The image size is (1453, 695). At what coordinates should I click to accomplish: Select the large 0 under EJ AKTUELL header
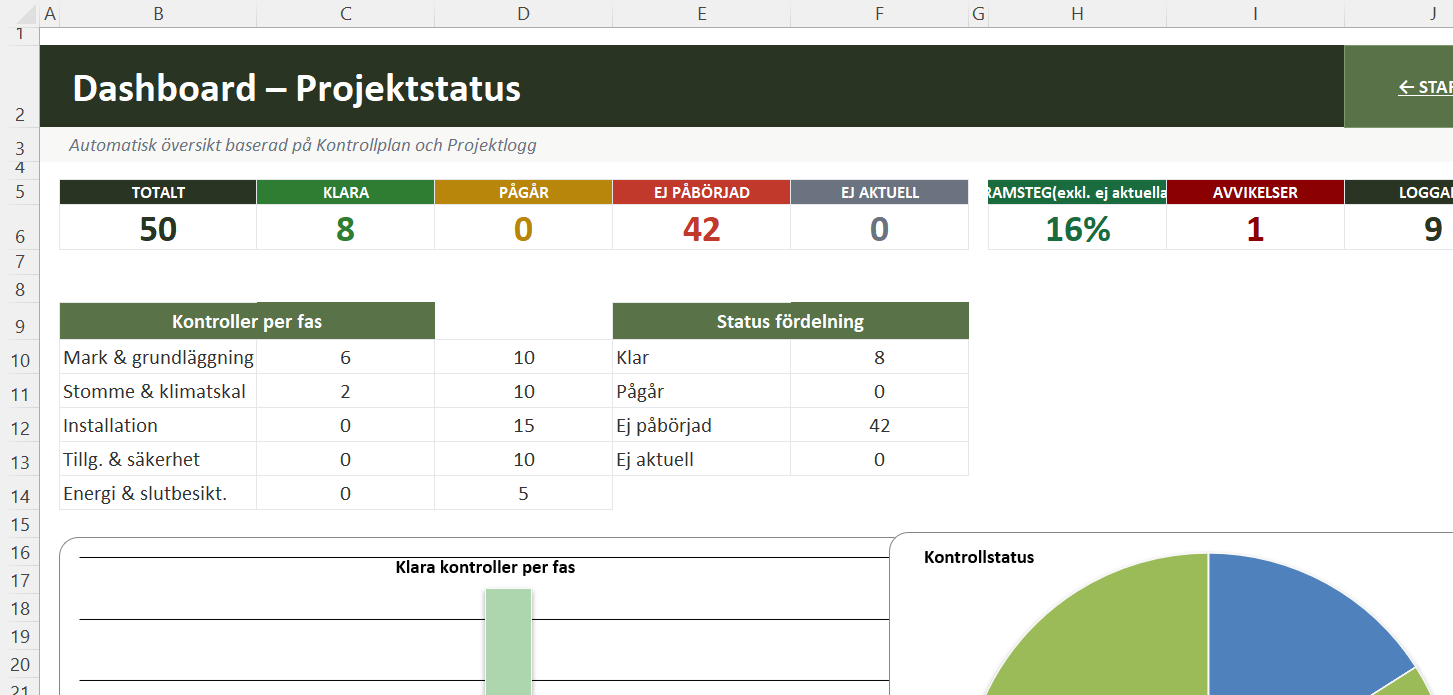[879, 229]
